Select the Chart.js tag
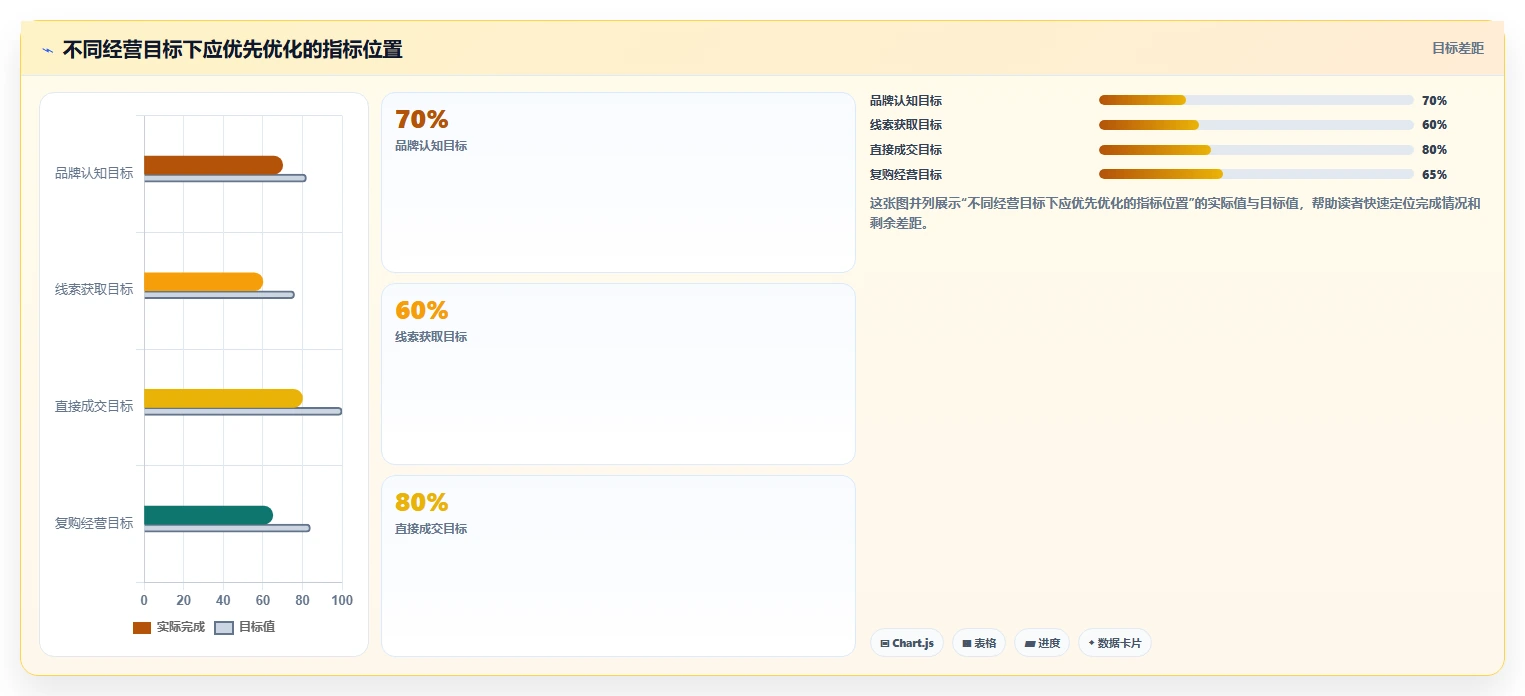This screenshot has height=696, width=1525. coord(907,643)
